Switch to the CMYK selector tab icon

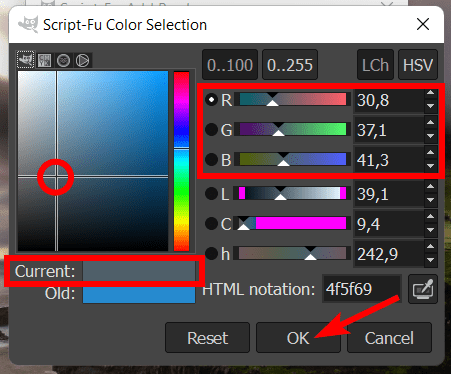tap(44, 60)
